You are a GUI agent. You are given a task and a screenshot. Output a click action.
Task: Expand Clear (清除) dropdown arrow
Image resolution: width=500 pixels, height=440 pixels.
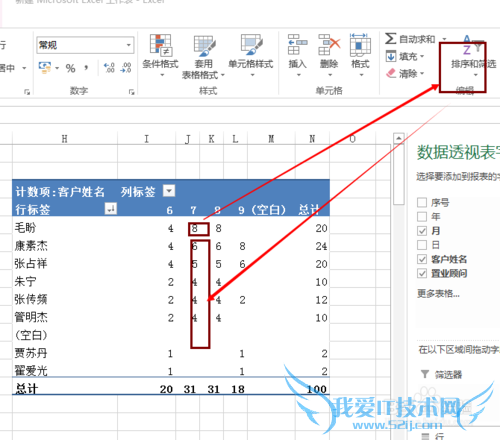[422, 73]
